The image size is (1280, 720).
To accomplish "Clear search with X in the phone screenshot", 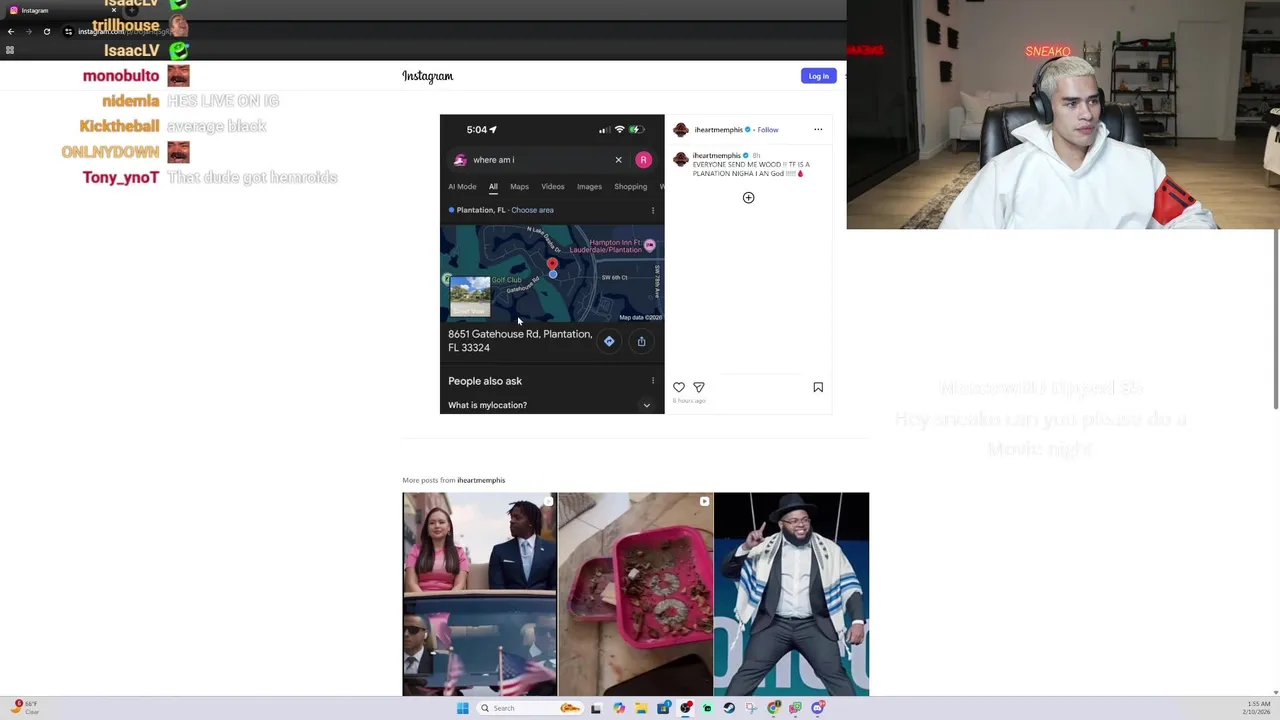I will pyautogui.click(x=618, y=160).
